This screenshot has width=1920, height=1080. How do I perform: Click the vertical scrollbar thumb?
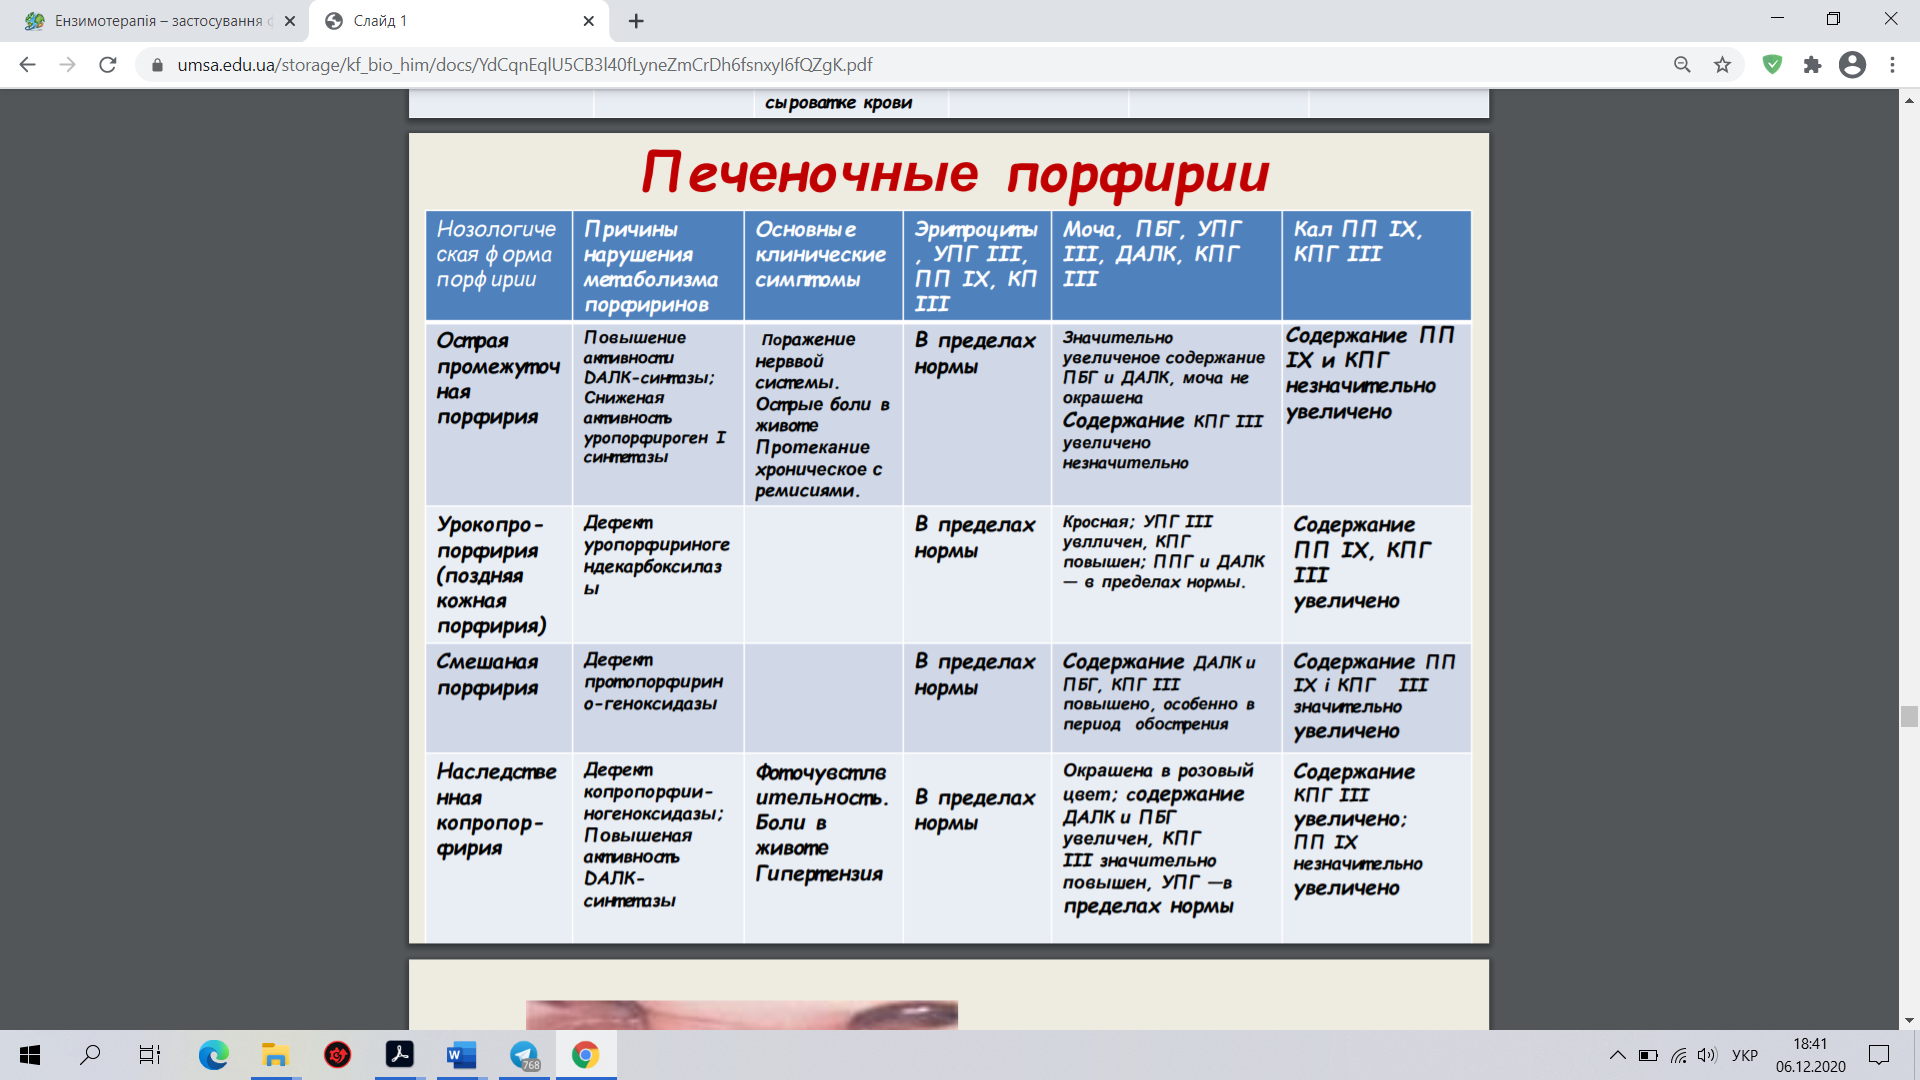[1909, 716]
